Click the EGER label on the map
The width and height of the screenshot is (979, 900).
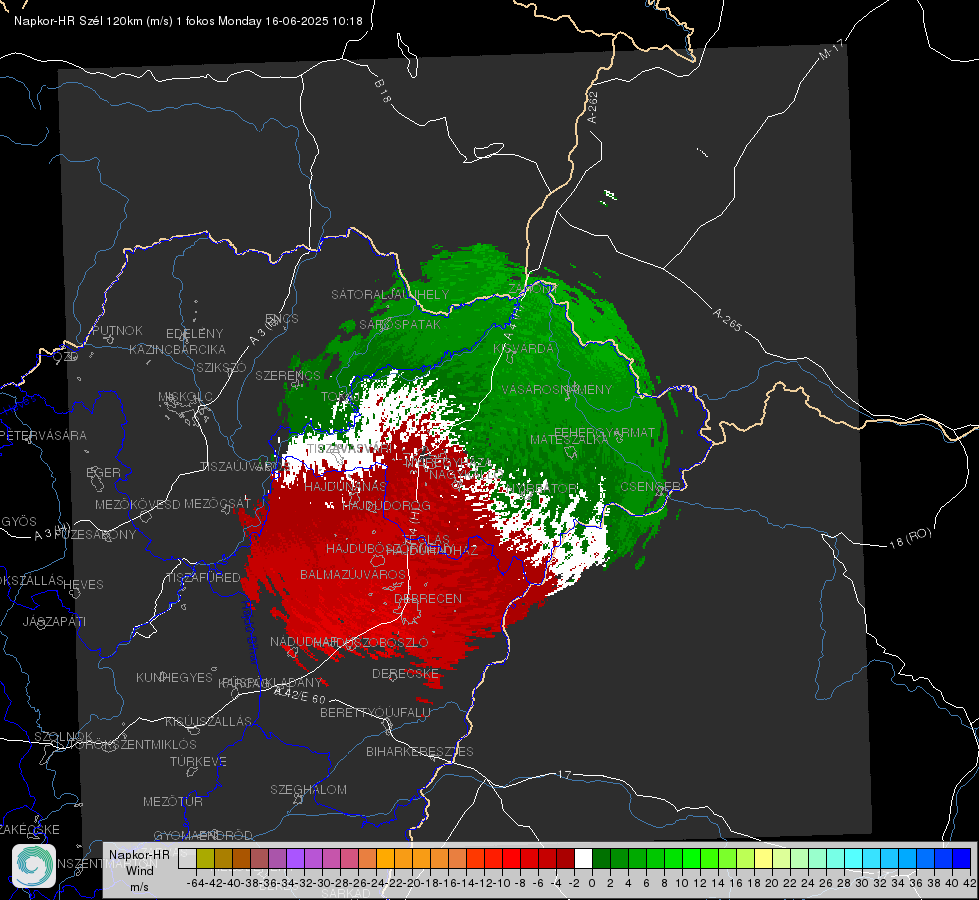(104, 473)
